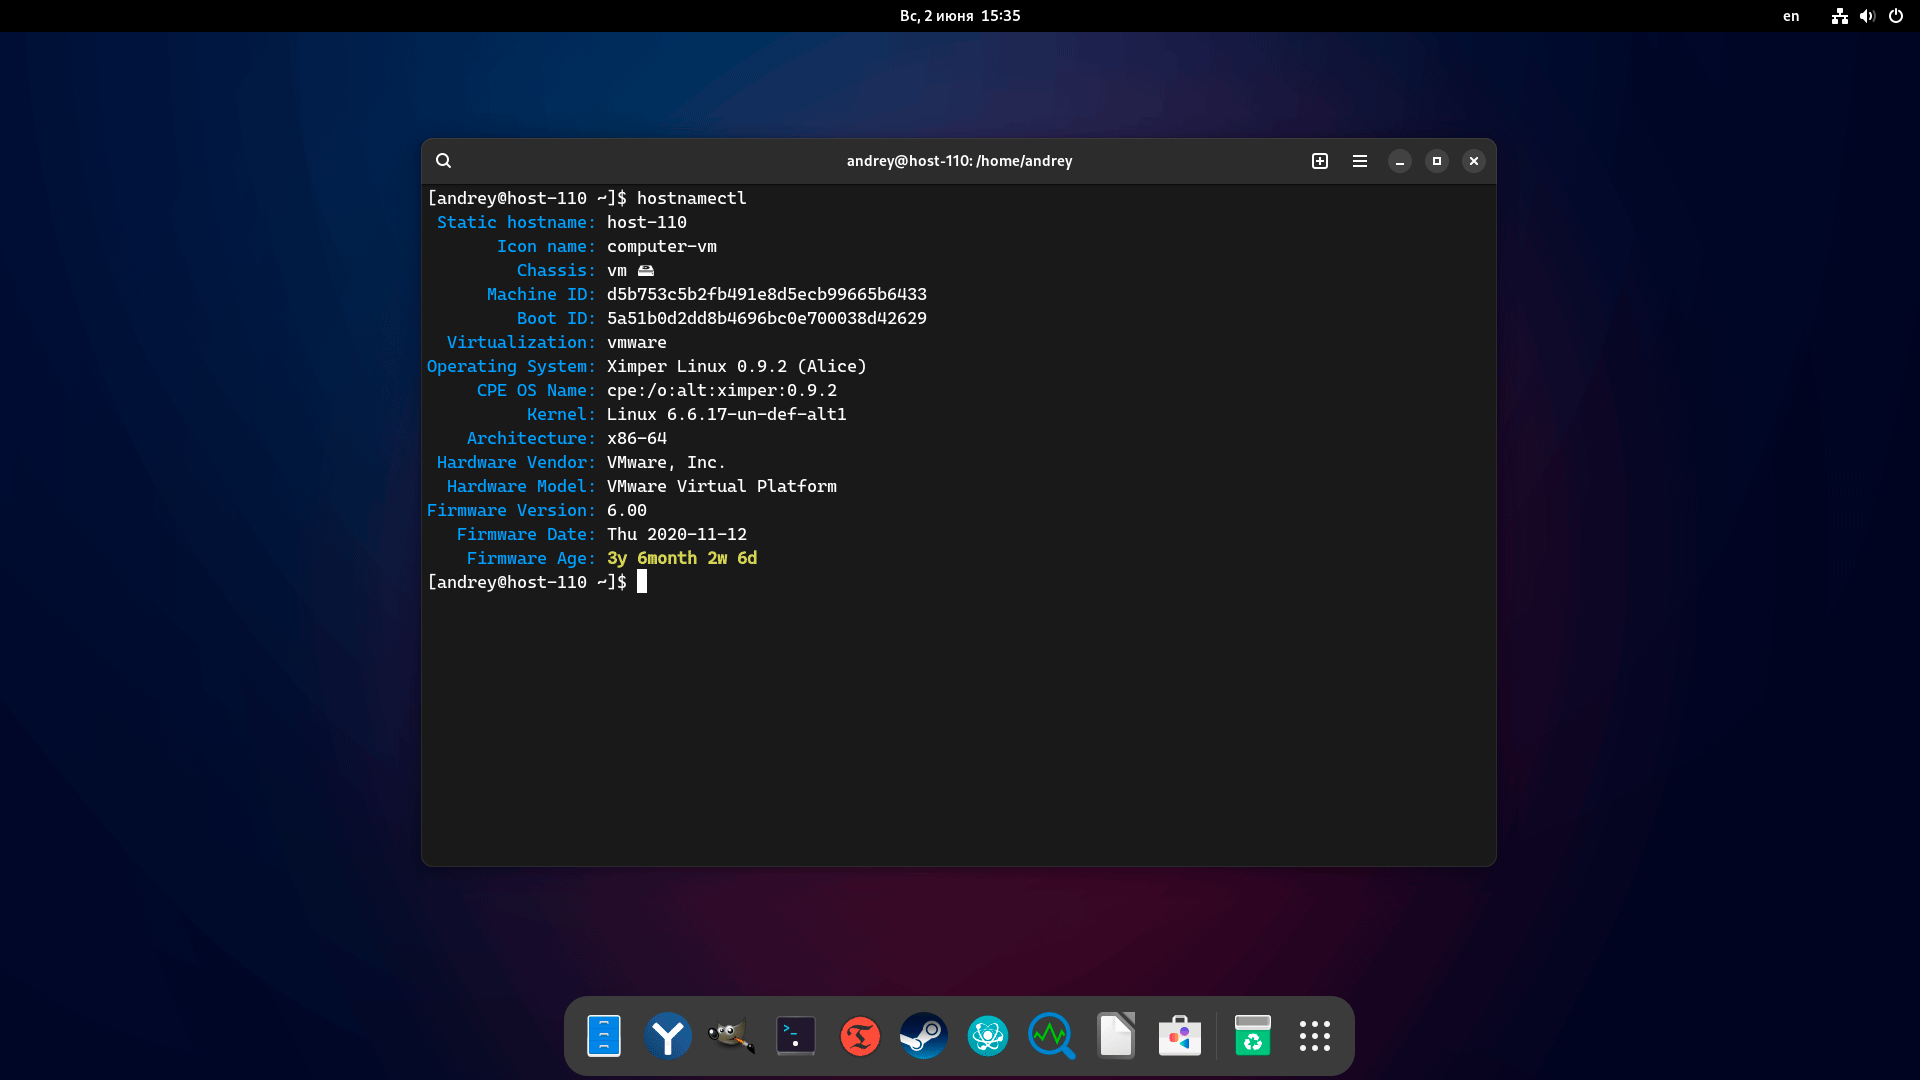This screenshot has width=1920, height=1080.
Task: Launch LibreOffice from the dock
Action: pos(1115,1036)
